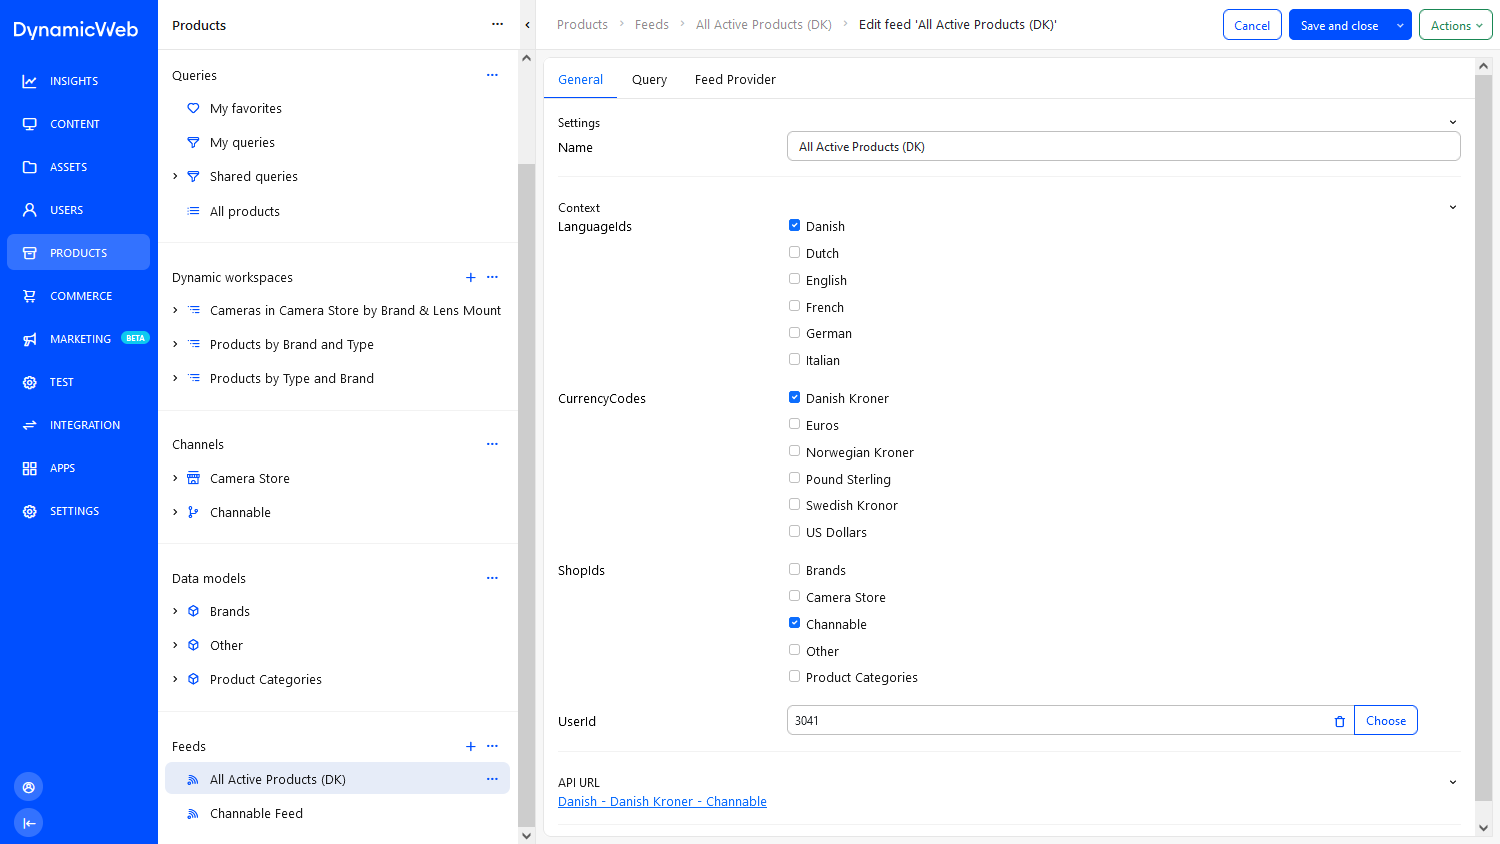Open the Actions menu button
1500x844 pixels.
coord(1456,25)
